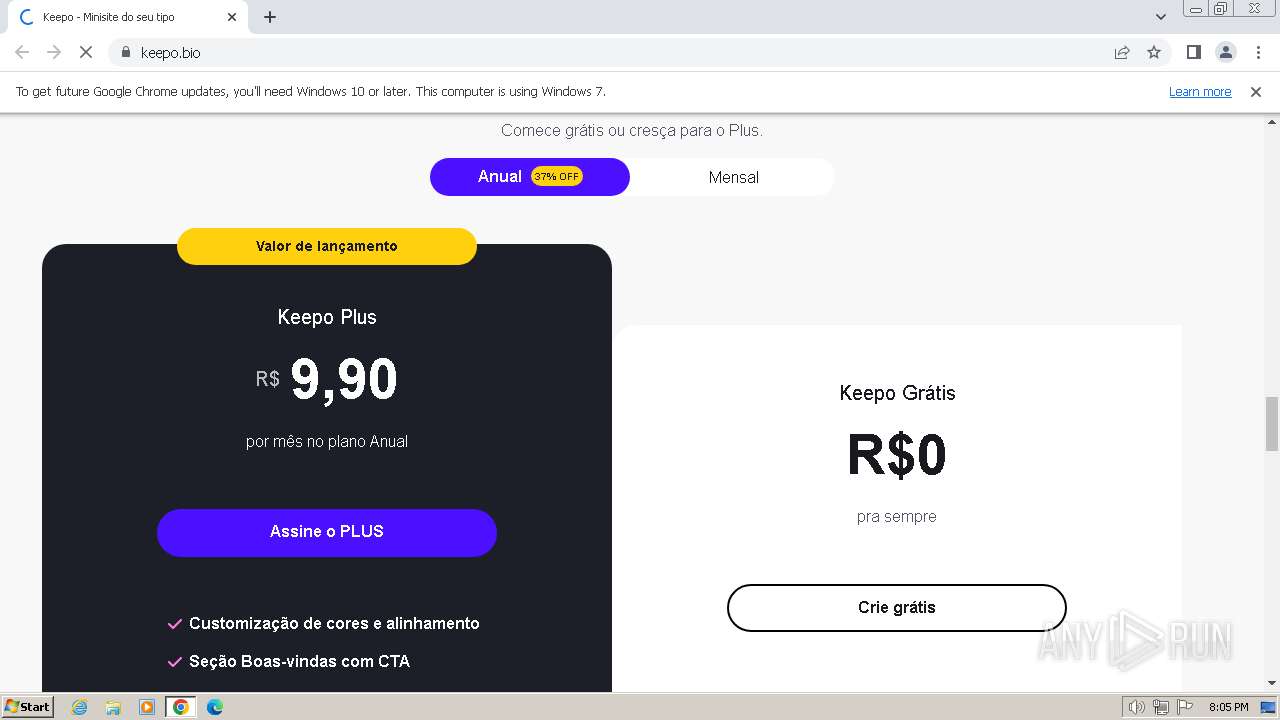This screenshot has height=720, width=1280.
Task: Open the Chrome side panel
Action: (x=1193, y=52)
